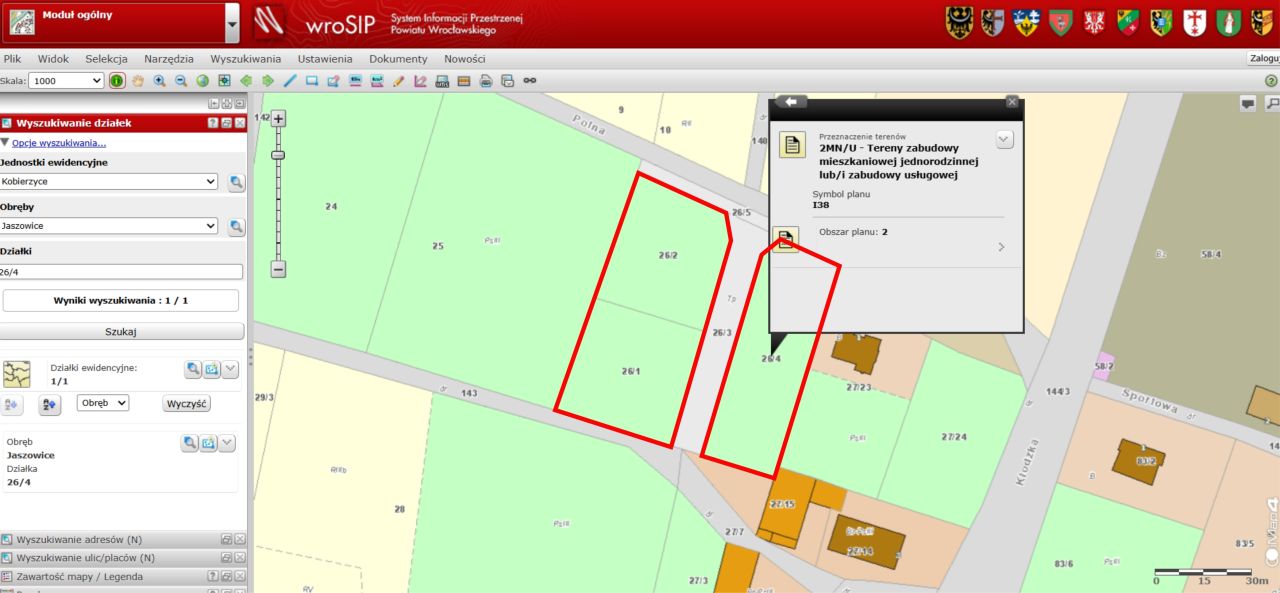Screen dimensions: 1280x593
Task: Expand options for Działki ewidencyjne results
Action: click(x=230, y=369)
